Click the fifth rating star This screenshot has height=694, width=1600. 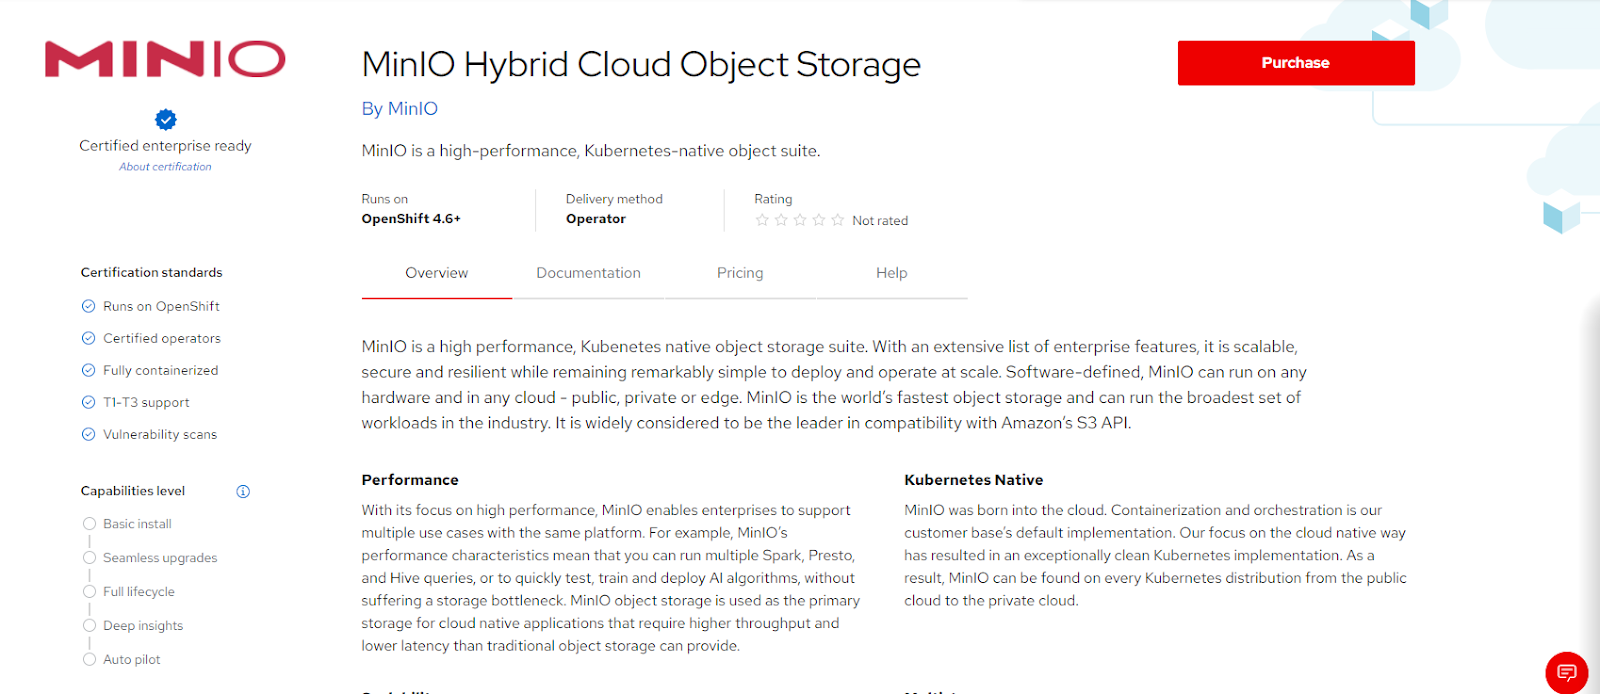pos(838,220)
